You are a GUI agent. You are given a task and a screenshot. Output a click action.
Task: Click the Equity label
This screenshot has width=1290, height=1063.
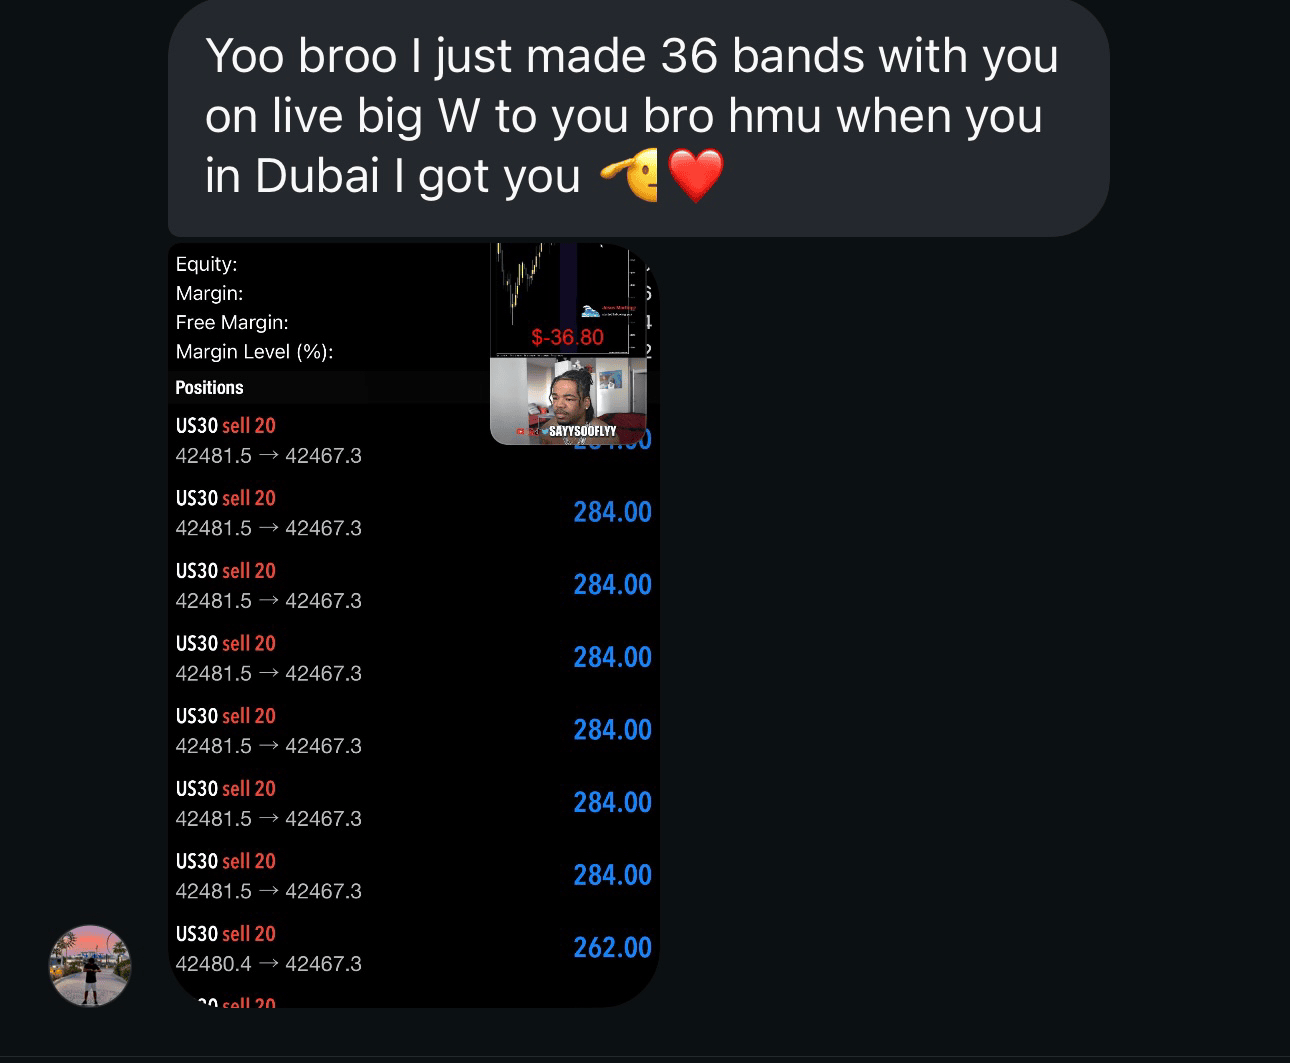206,264
